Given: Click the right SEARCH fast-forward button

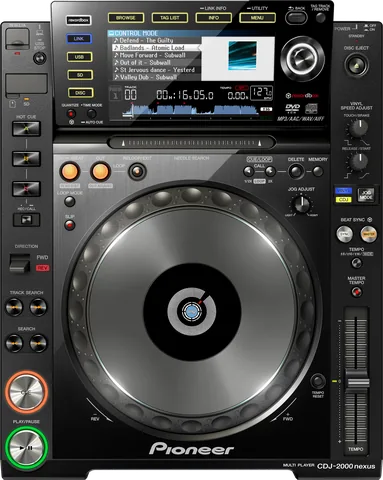Looking at the screenshot, I should coord(38,343).
